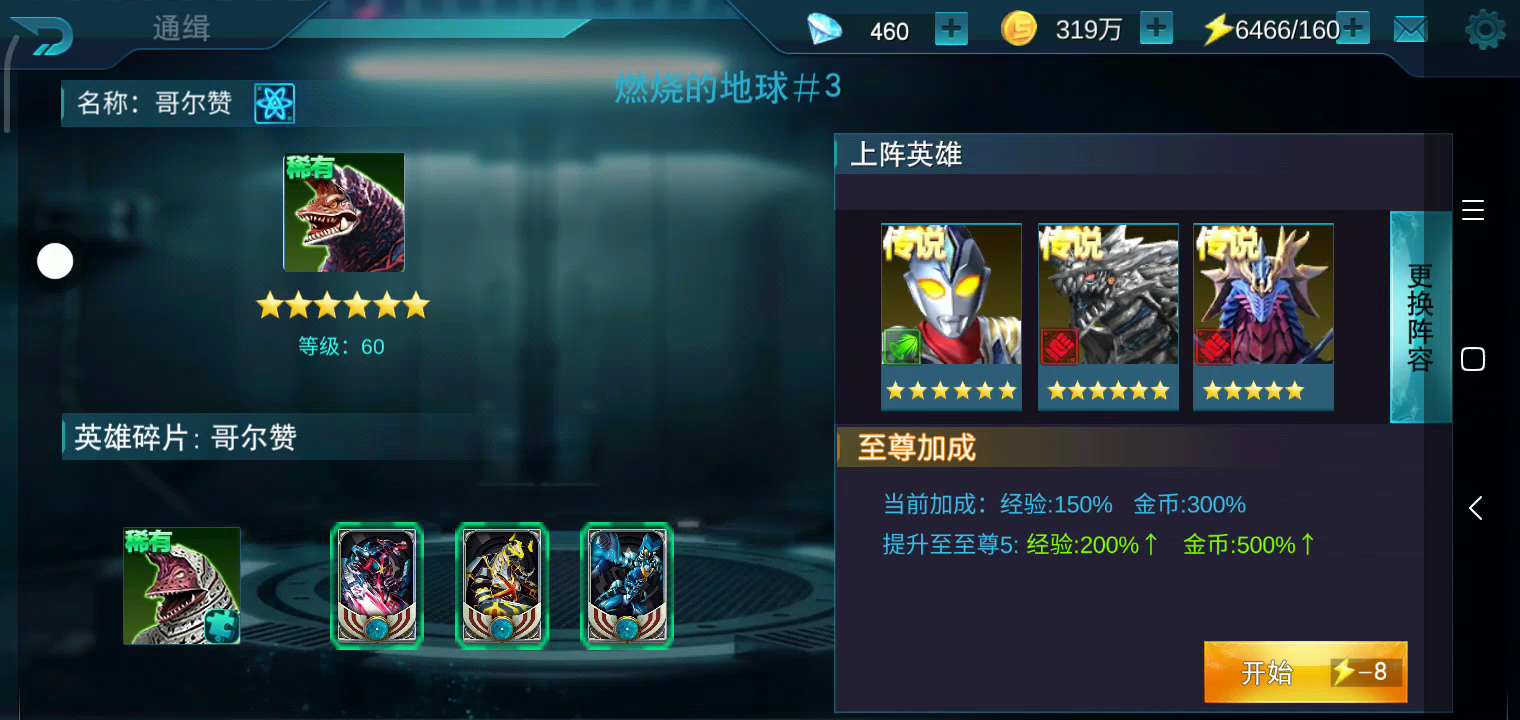Select the red hero card reward
Image resolution: width=1520 pixels, height=720 pixels.
[377, 585]
